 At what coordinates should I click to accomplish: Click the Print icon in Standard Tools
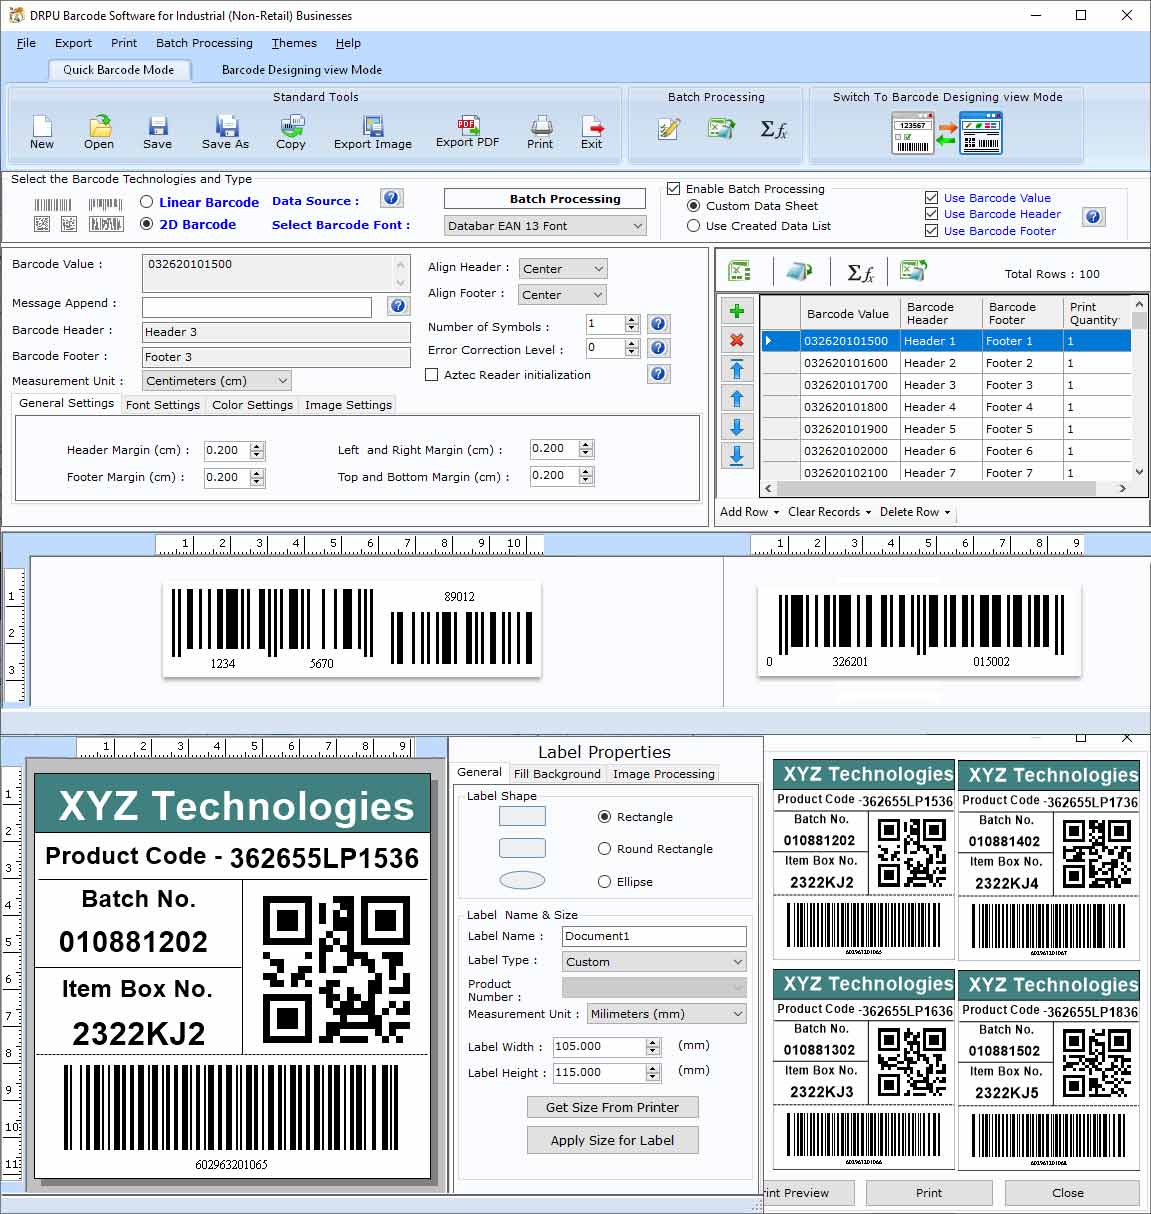(x=540, y=130)
